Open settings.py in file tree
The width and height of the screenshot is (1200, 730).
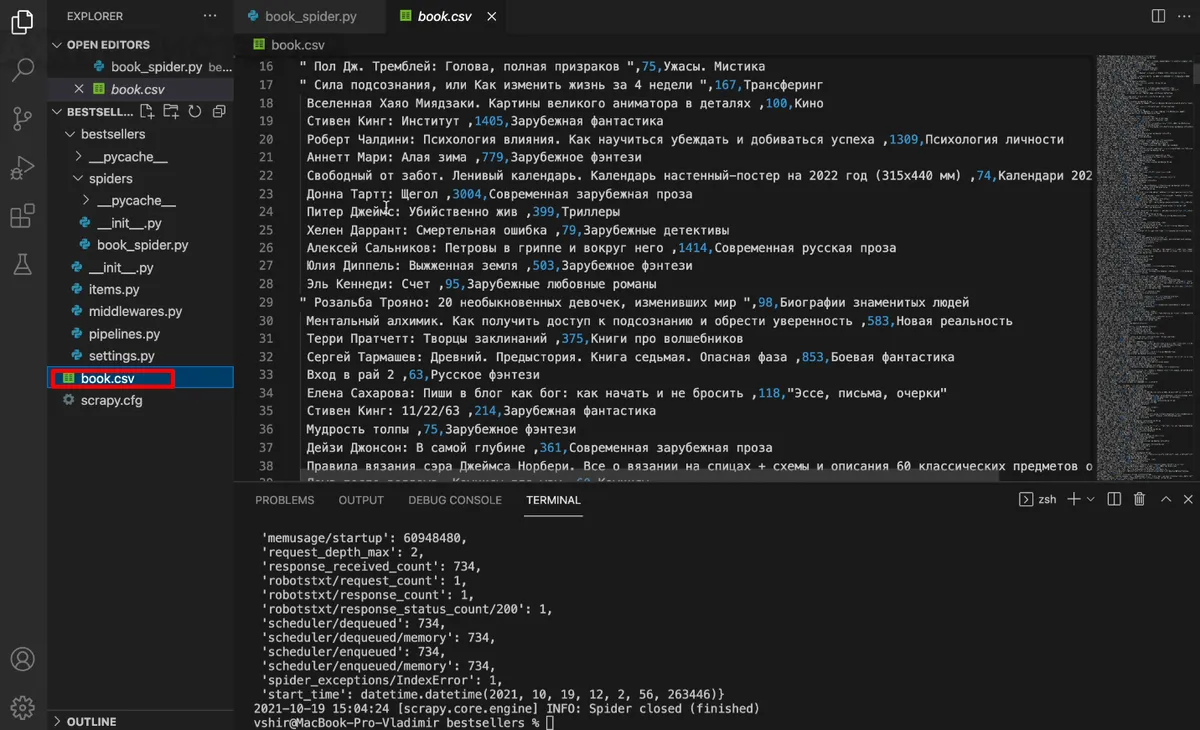pyautogui.click(x=121, y=356)
